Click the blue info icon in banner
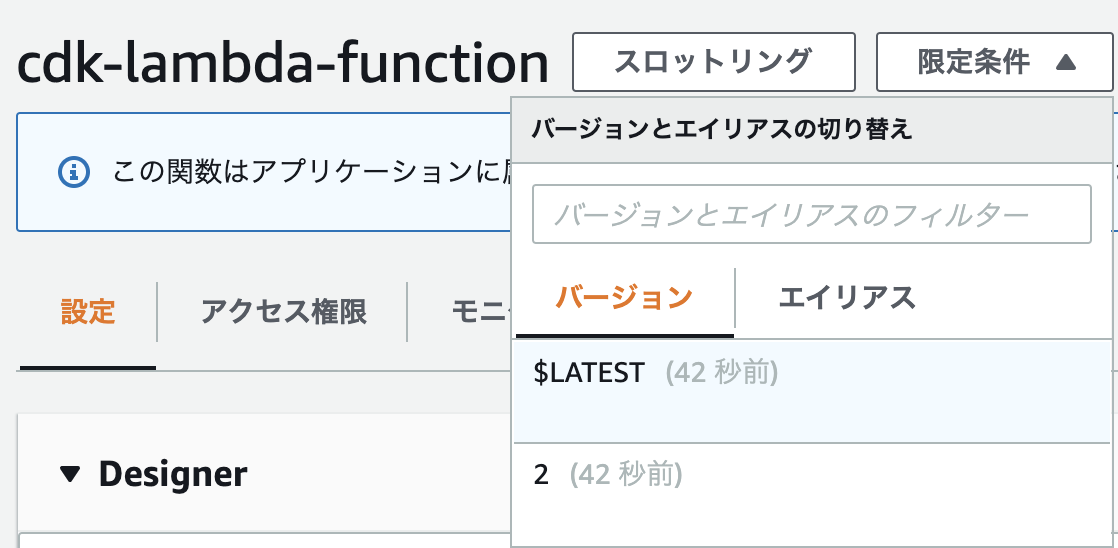The image size is (1118, 548). 73,172
